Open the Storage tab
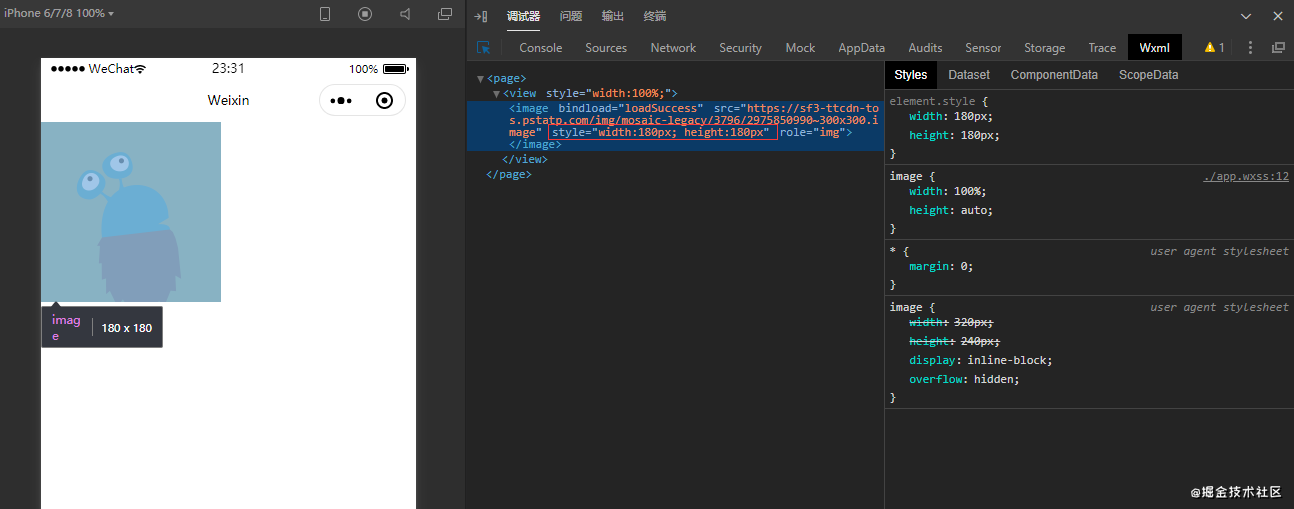This screenshot has height=509, width=1294. (1045, 47)
